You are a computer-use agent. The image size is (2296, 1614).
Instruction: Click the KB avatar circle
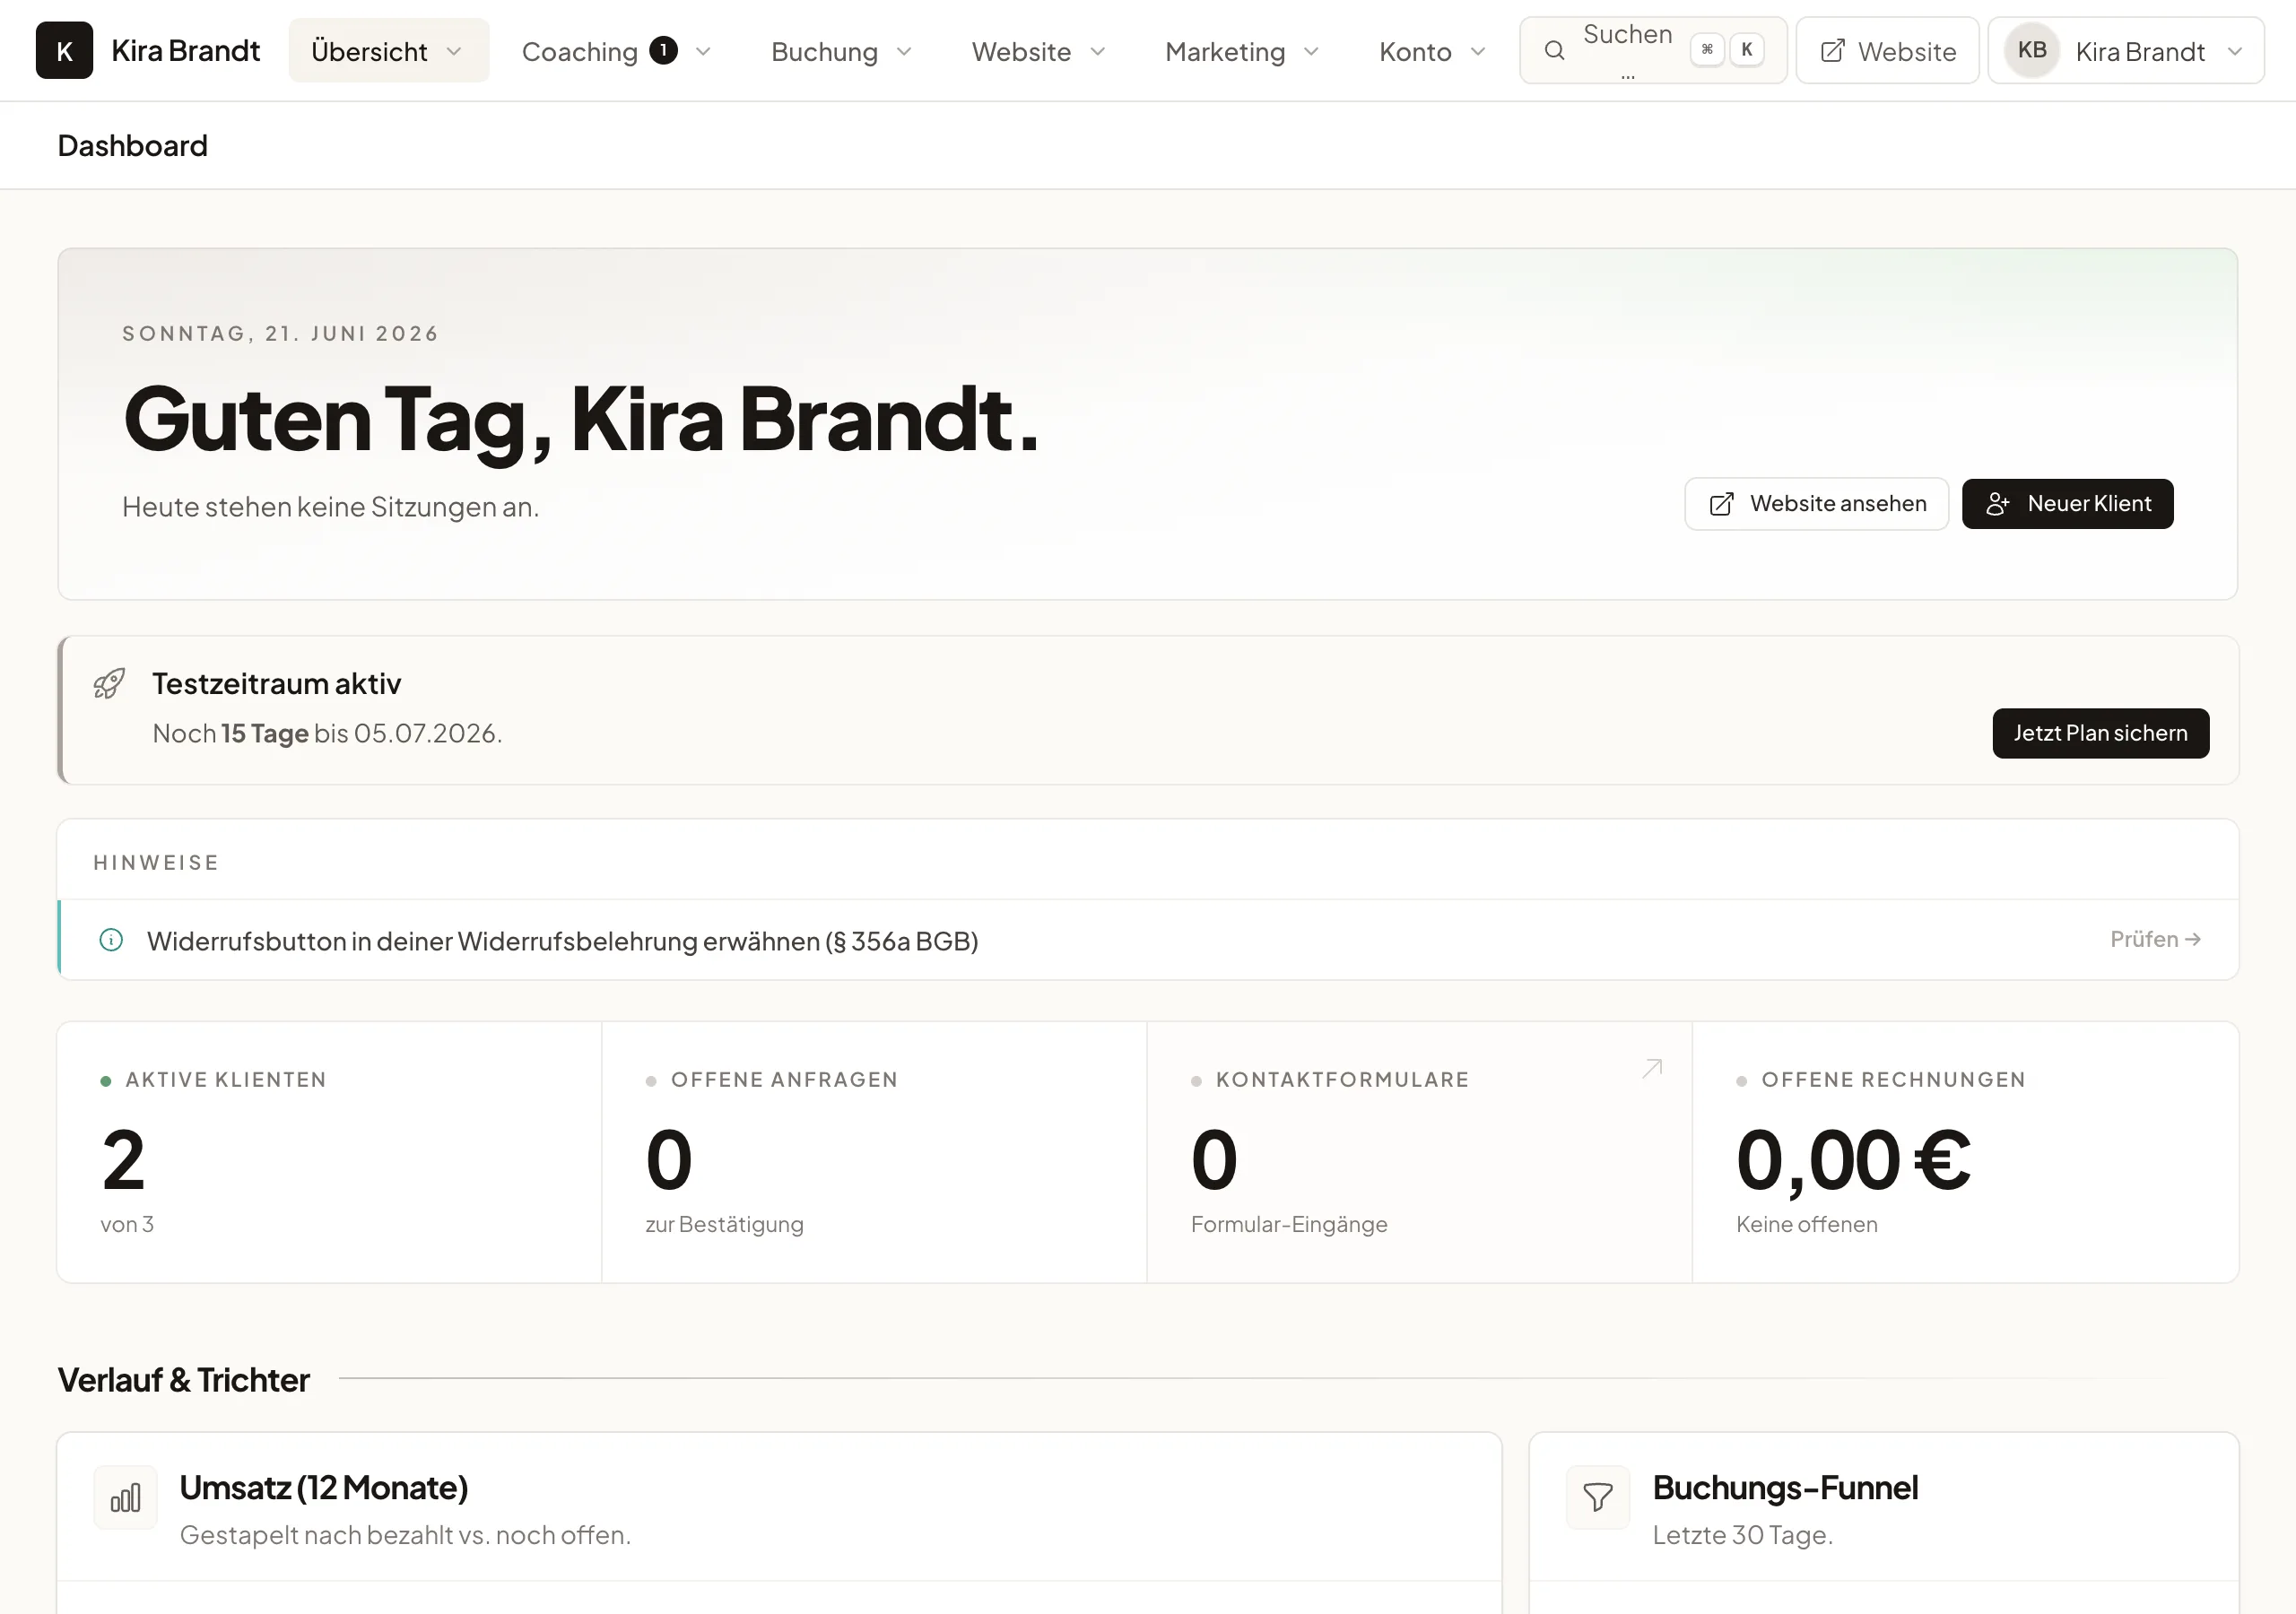[x=2031, y=50]
